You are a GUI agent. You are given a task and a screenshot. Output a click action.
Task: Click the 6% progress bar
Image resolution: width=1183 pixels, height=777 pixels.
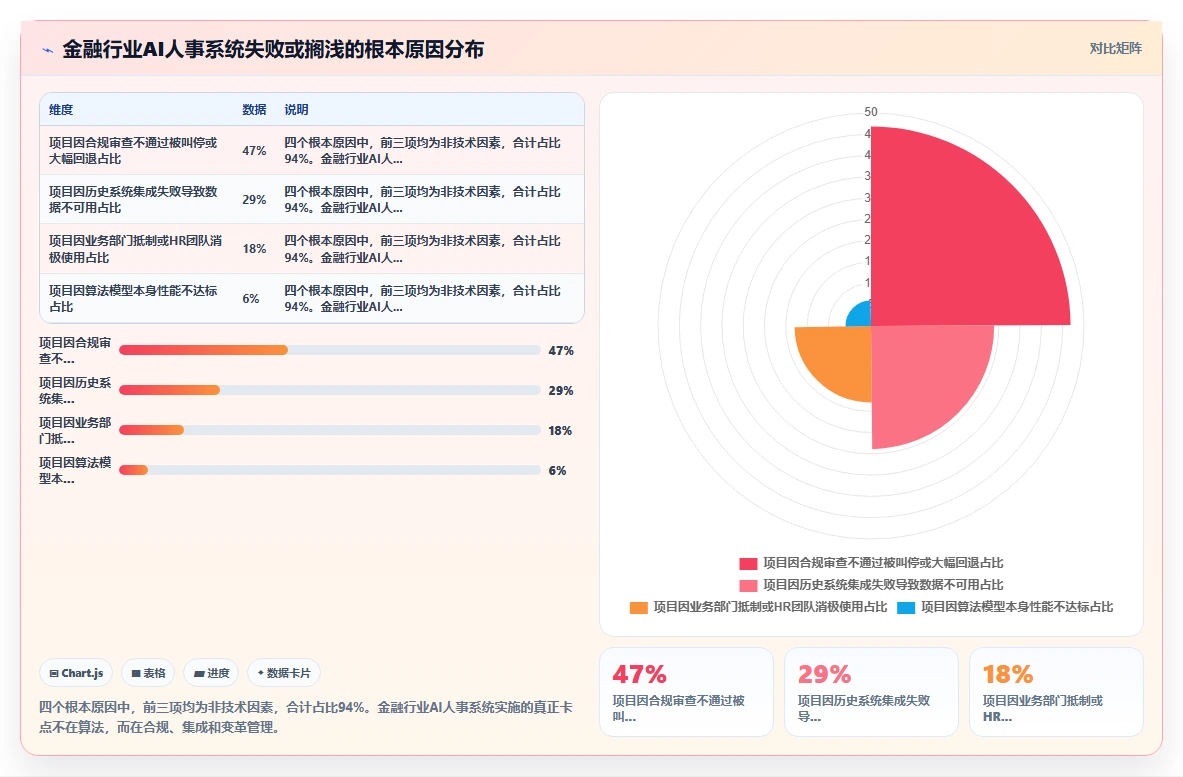[x=330, y=470]
